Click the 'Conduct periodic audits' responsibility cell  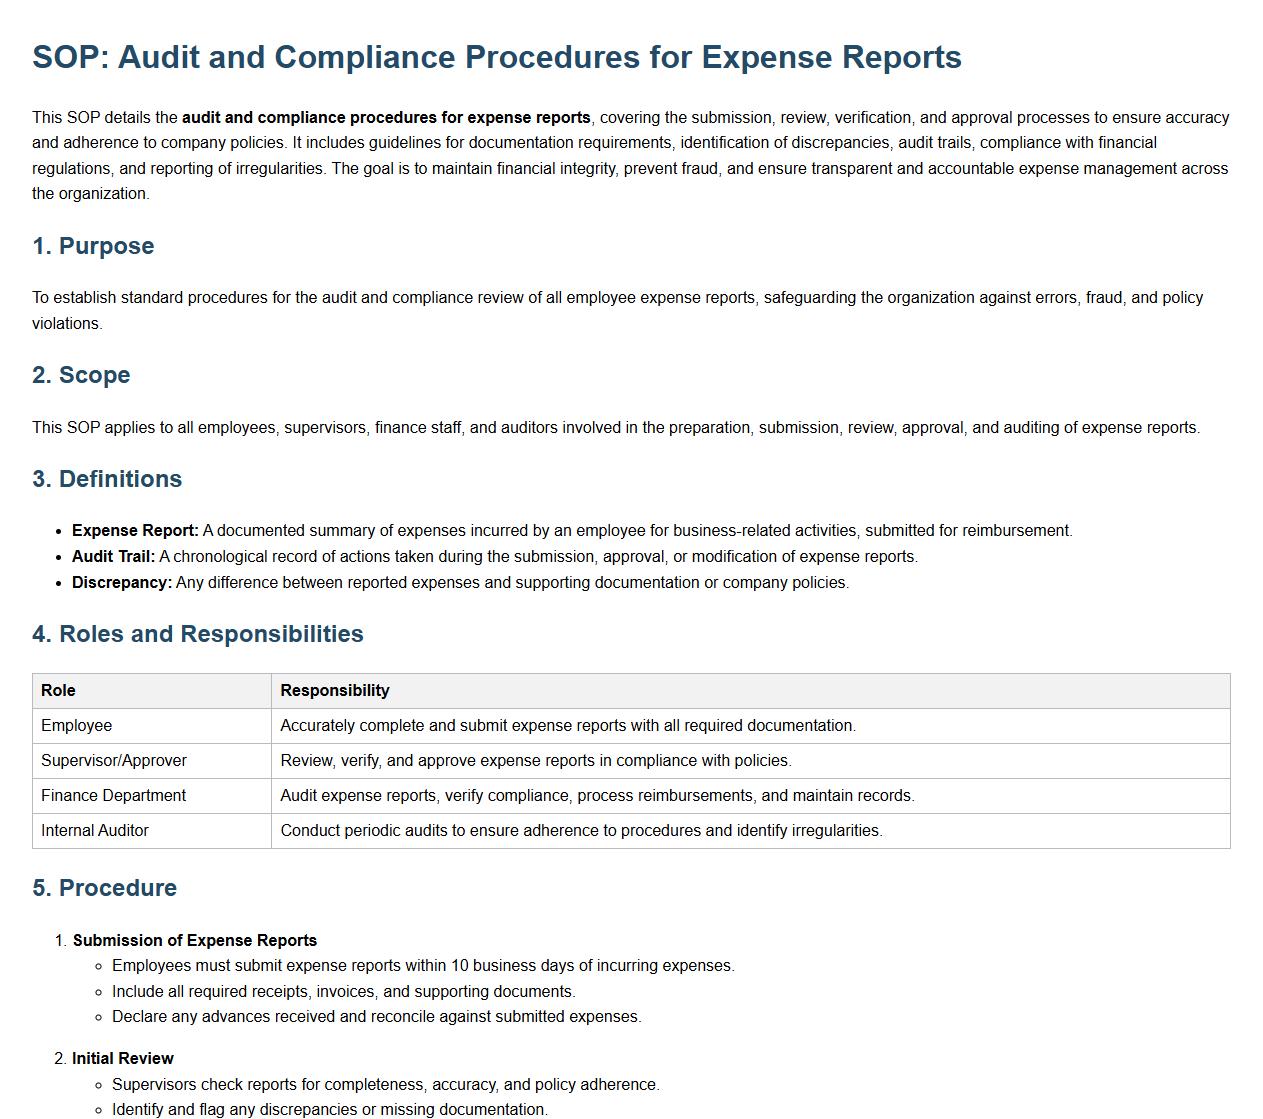(x=581, y=831)
